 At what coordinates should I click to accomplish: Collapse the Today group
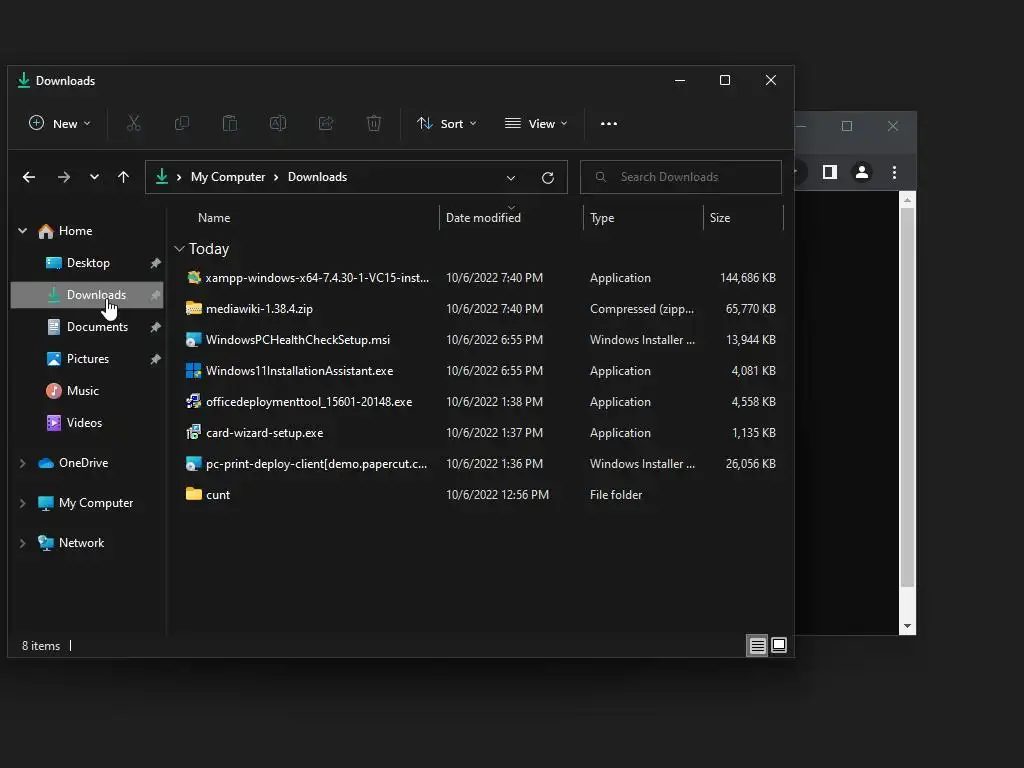(179, 249)
